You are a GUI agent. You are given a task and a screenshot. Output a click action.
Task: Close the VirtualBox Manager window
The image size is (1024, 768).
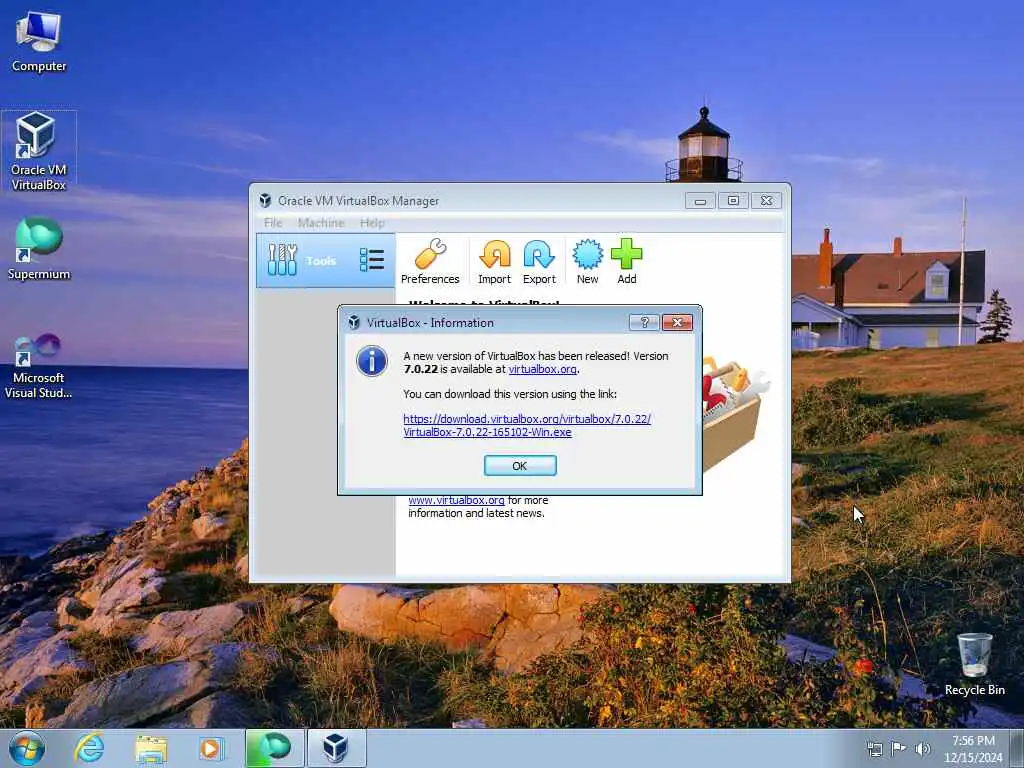coord(766,200)
